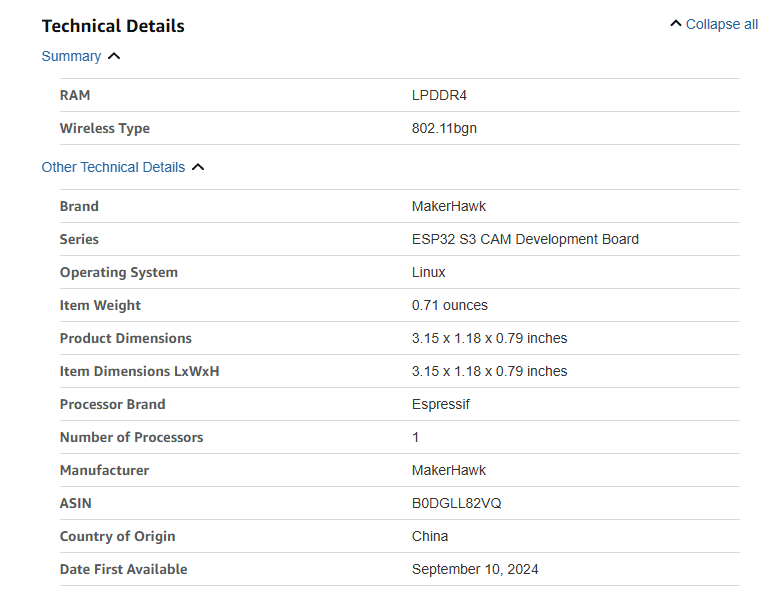Select the LPDDR4 value
This screenshot has width=776, height=604.
439,95
